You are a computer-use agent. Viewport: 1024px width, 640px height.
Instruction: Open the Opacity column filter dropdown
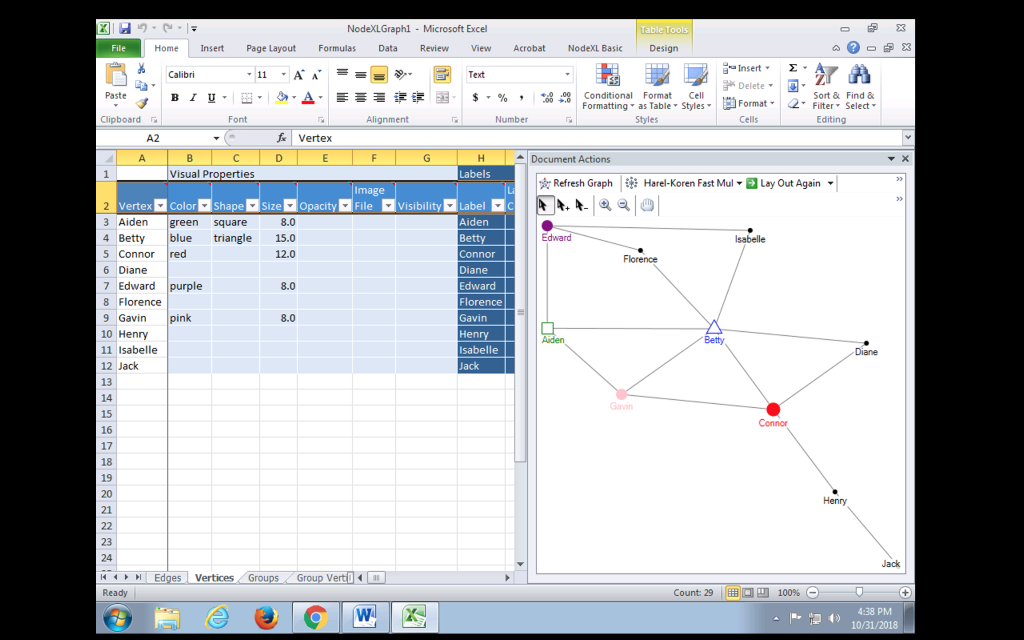click(345, 206)
